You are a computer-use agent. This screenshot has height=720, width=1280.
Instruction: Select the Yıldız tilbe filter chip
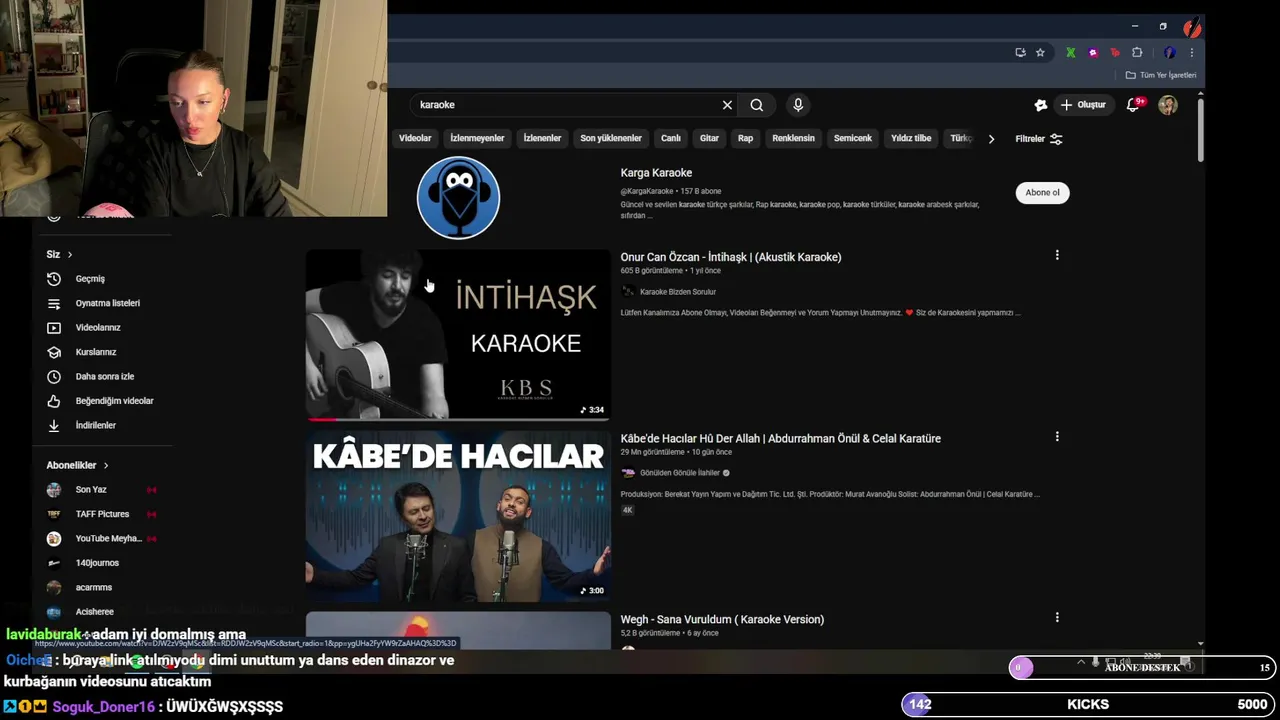click(911, 138)
